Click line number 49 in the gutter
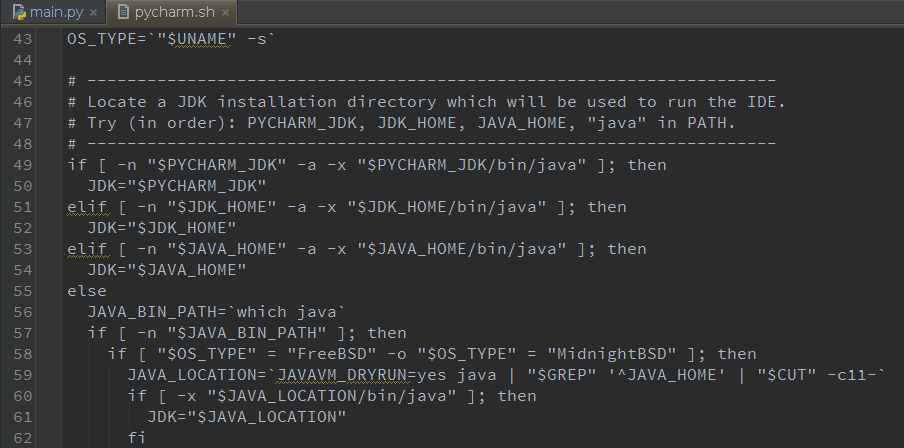Image resolution: width=904 pixels, height=448 pixels. 22,165
